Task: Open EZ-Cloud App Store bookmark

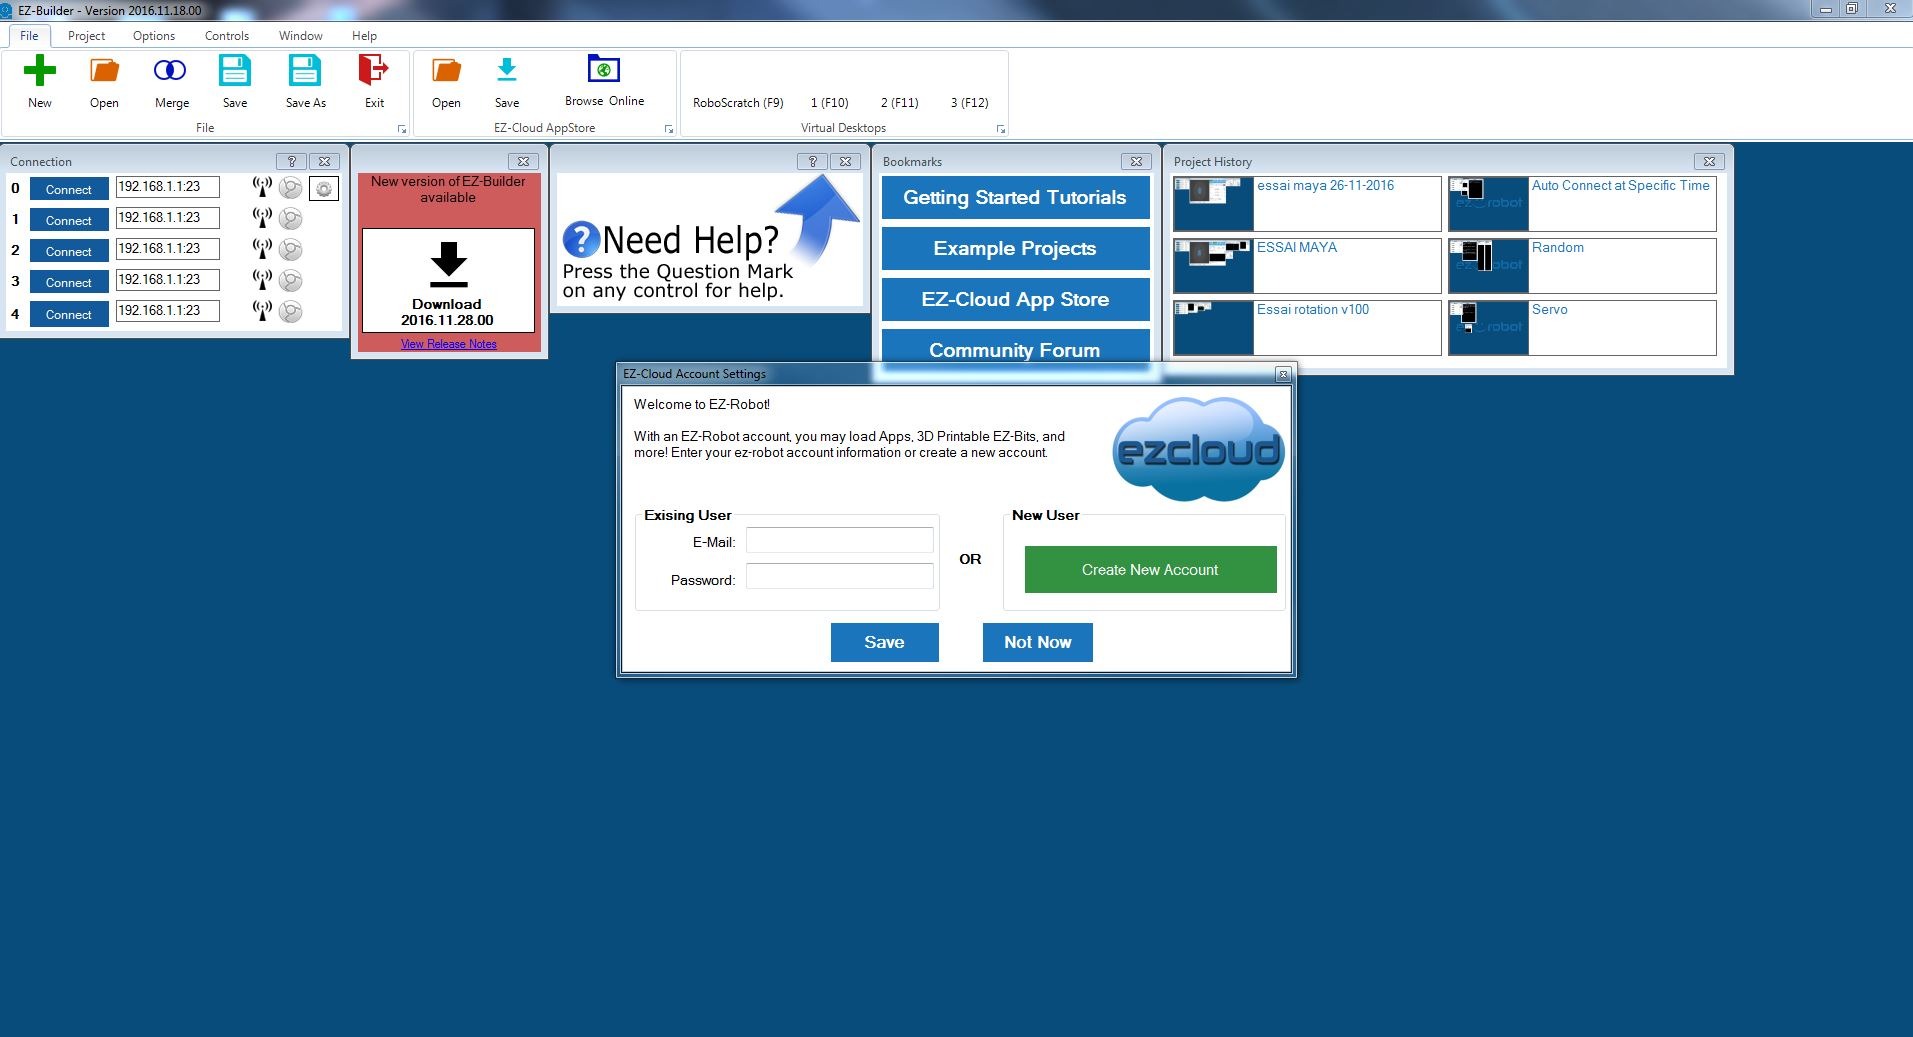Action: click(1015, 299)
